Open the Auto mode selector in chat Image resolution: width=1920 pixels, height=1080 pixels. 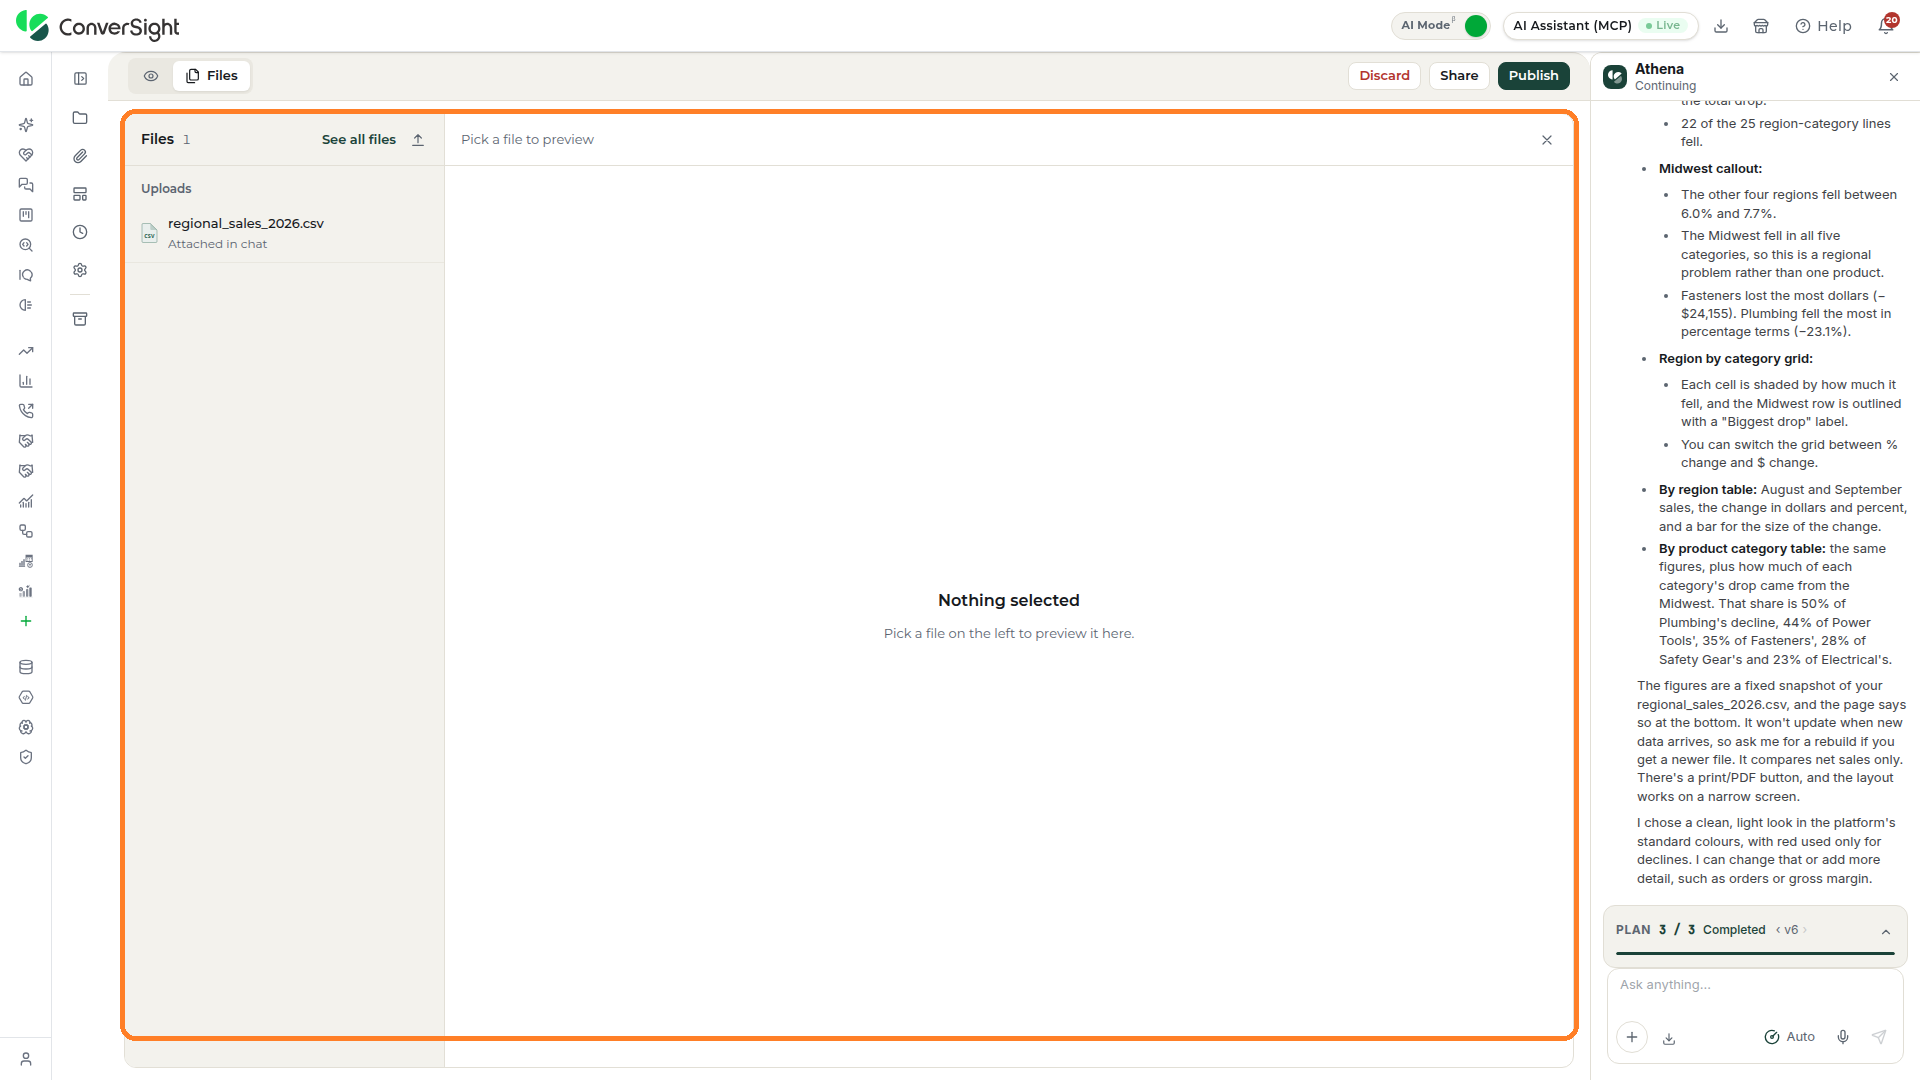click(1789, 1037)
